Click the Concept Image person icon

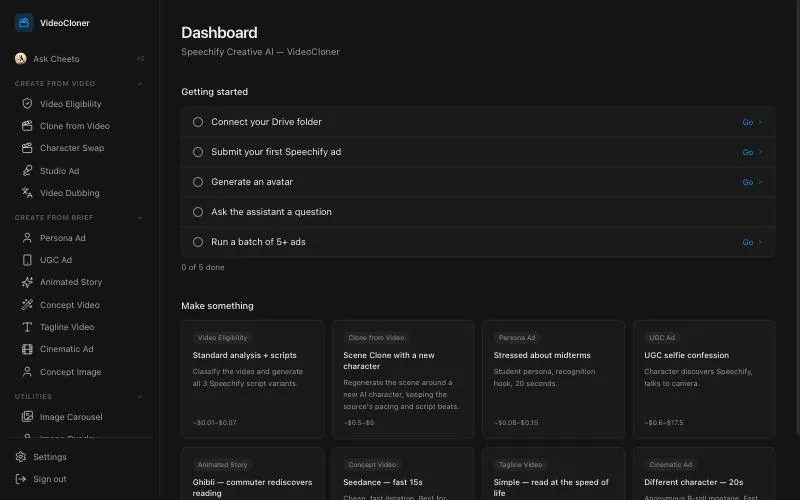27,372
